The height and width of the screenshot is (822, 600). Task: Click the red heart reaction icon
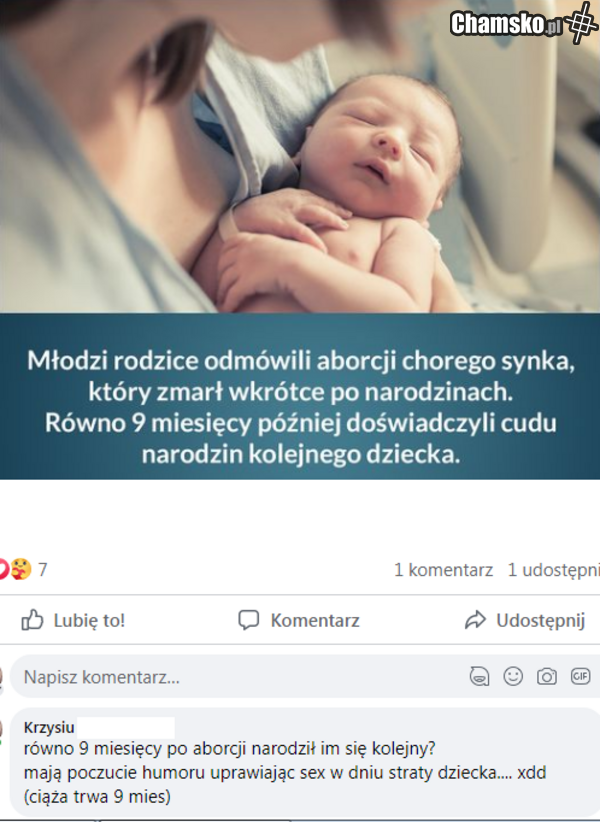4,569
